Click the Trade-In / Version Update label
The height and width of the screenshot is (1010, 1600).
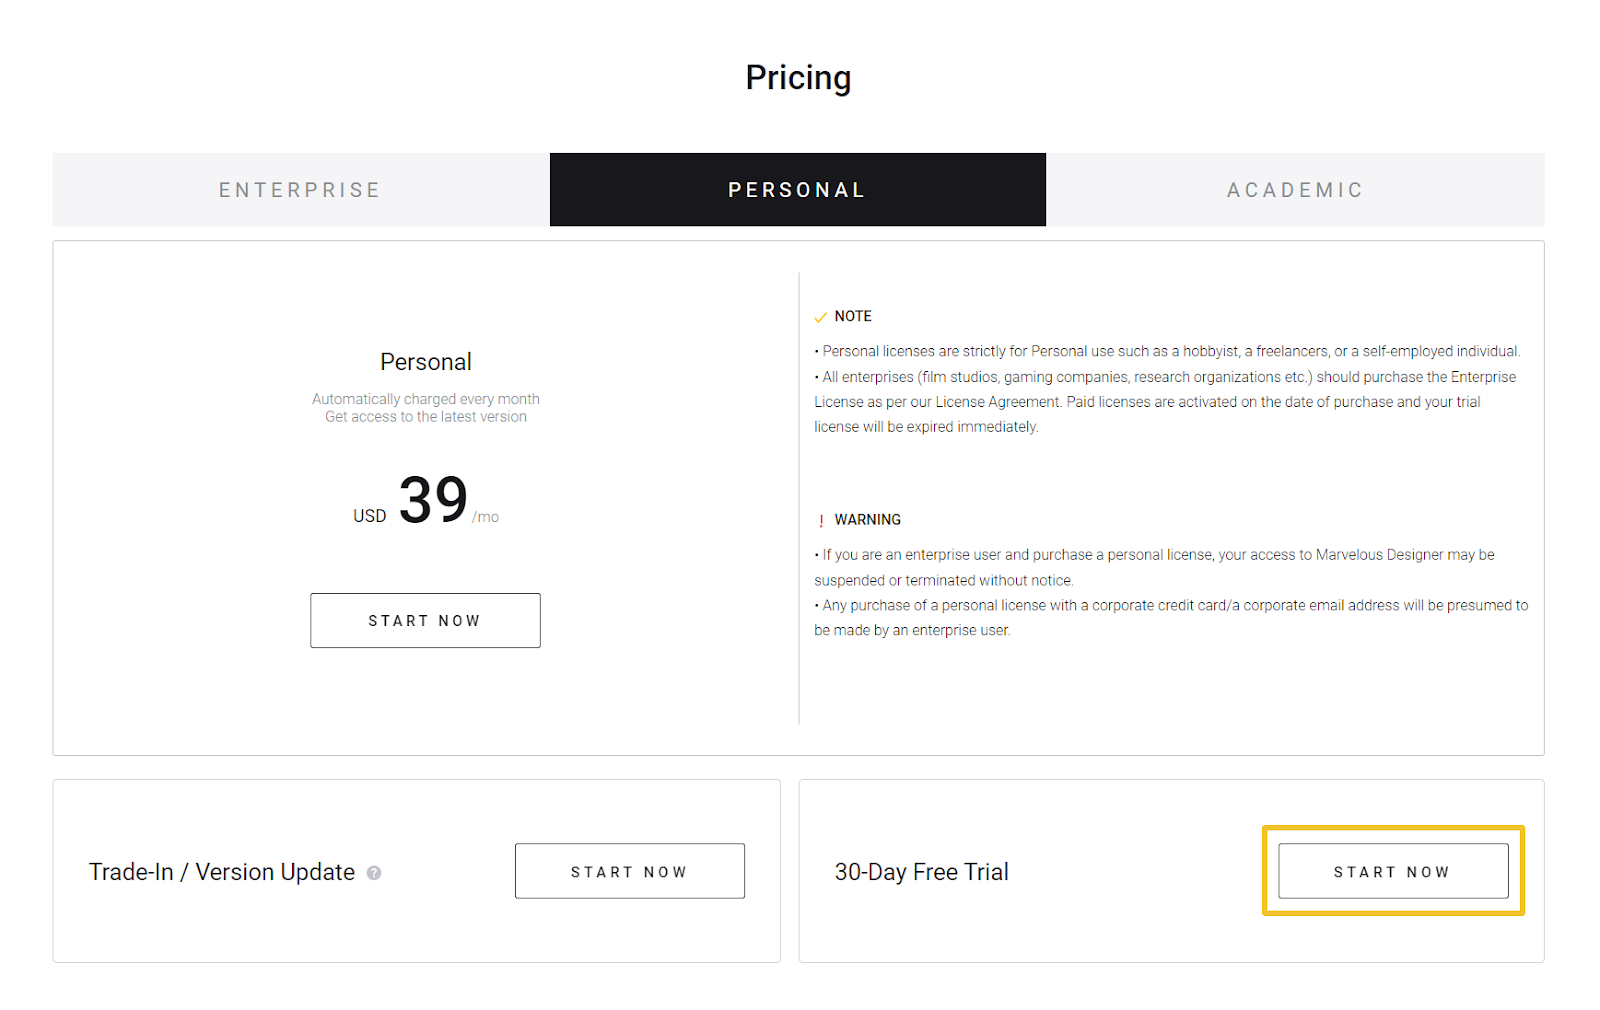(x=222, y=872)
